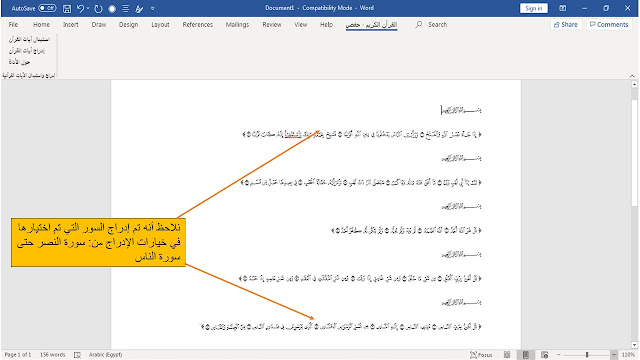Viewport: 640px width, 360px height.
Task: Open the File menu
Action: pos(13,24)
